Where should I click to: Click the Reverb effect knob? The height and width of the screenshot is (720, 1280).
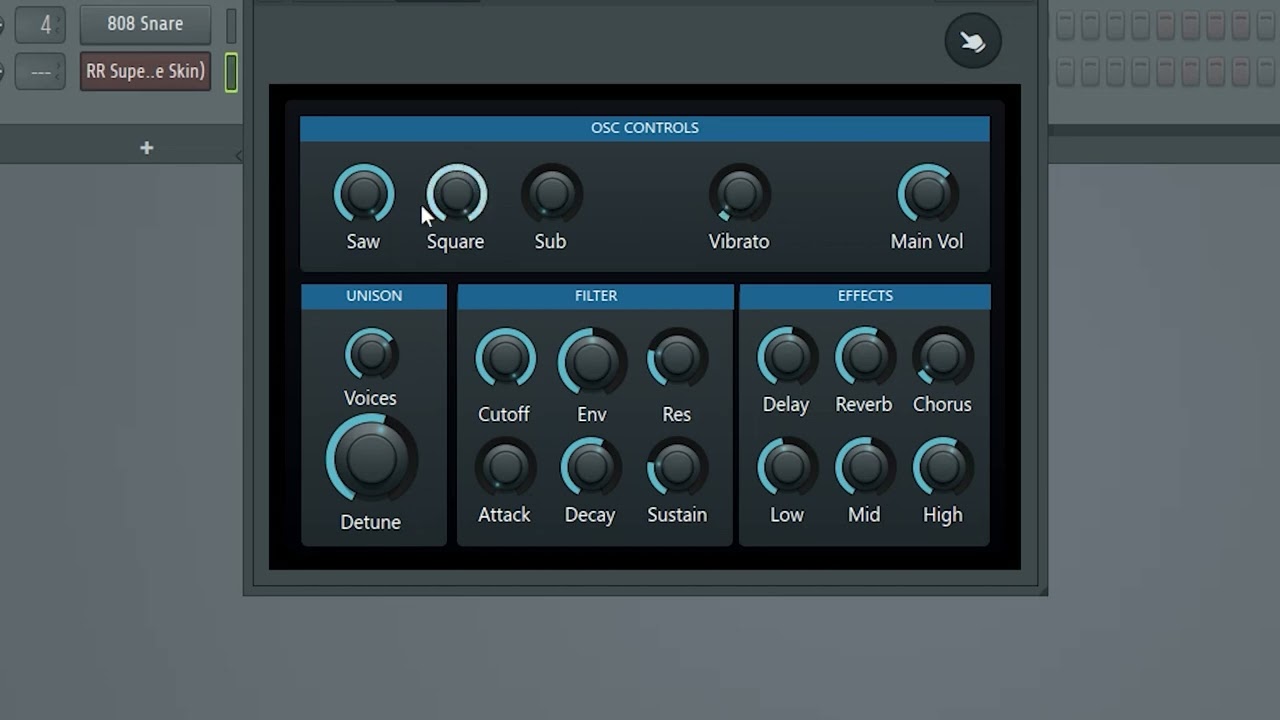(x=865, y=356)
